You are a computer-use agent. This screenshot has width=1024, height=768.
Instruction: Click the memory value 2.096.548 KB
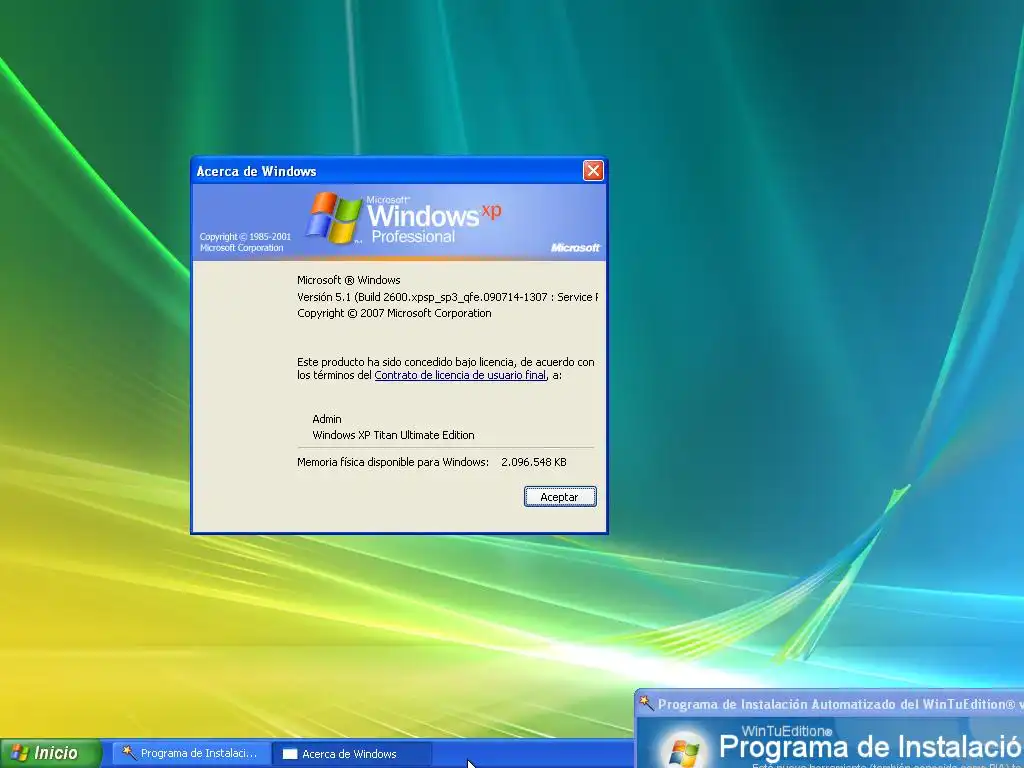coord(534,462)
